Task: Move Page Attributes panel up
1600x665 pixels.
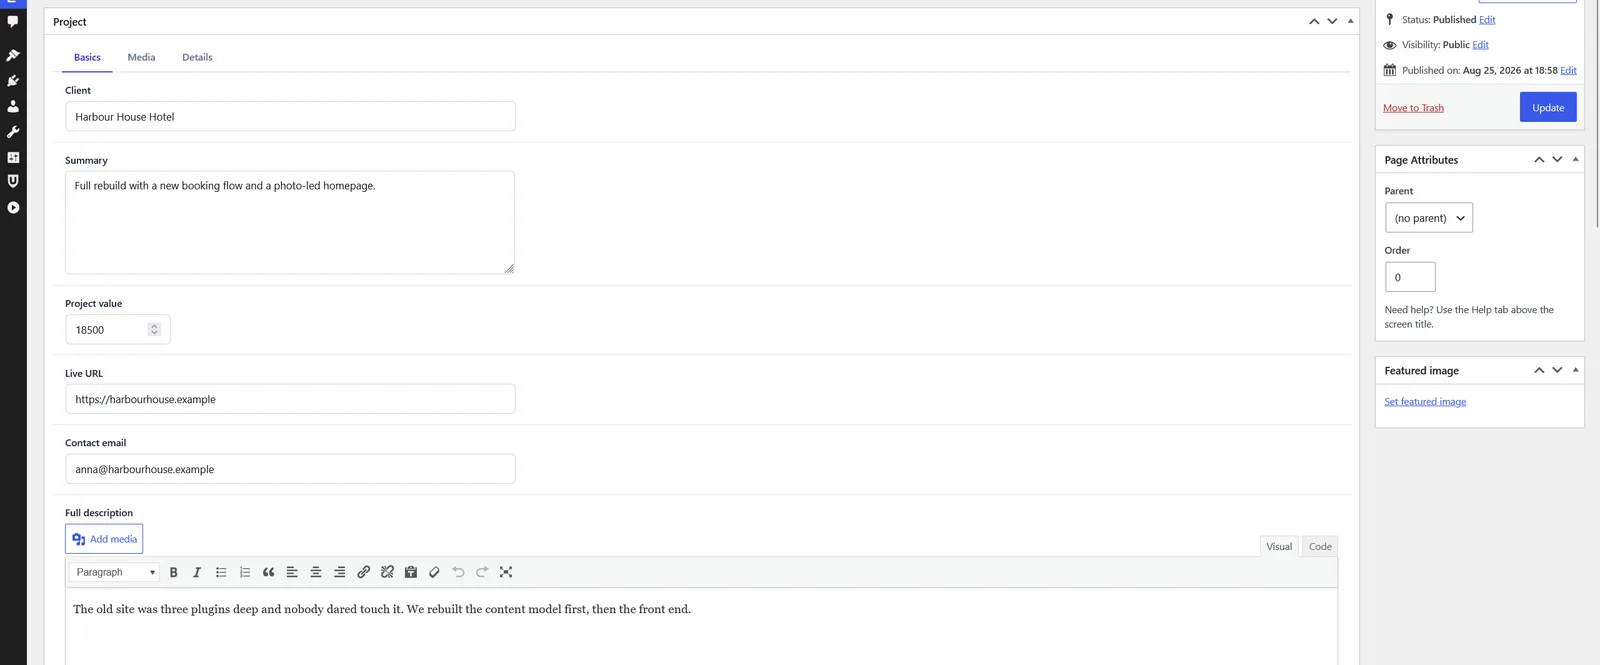Action: 1539,160
